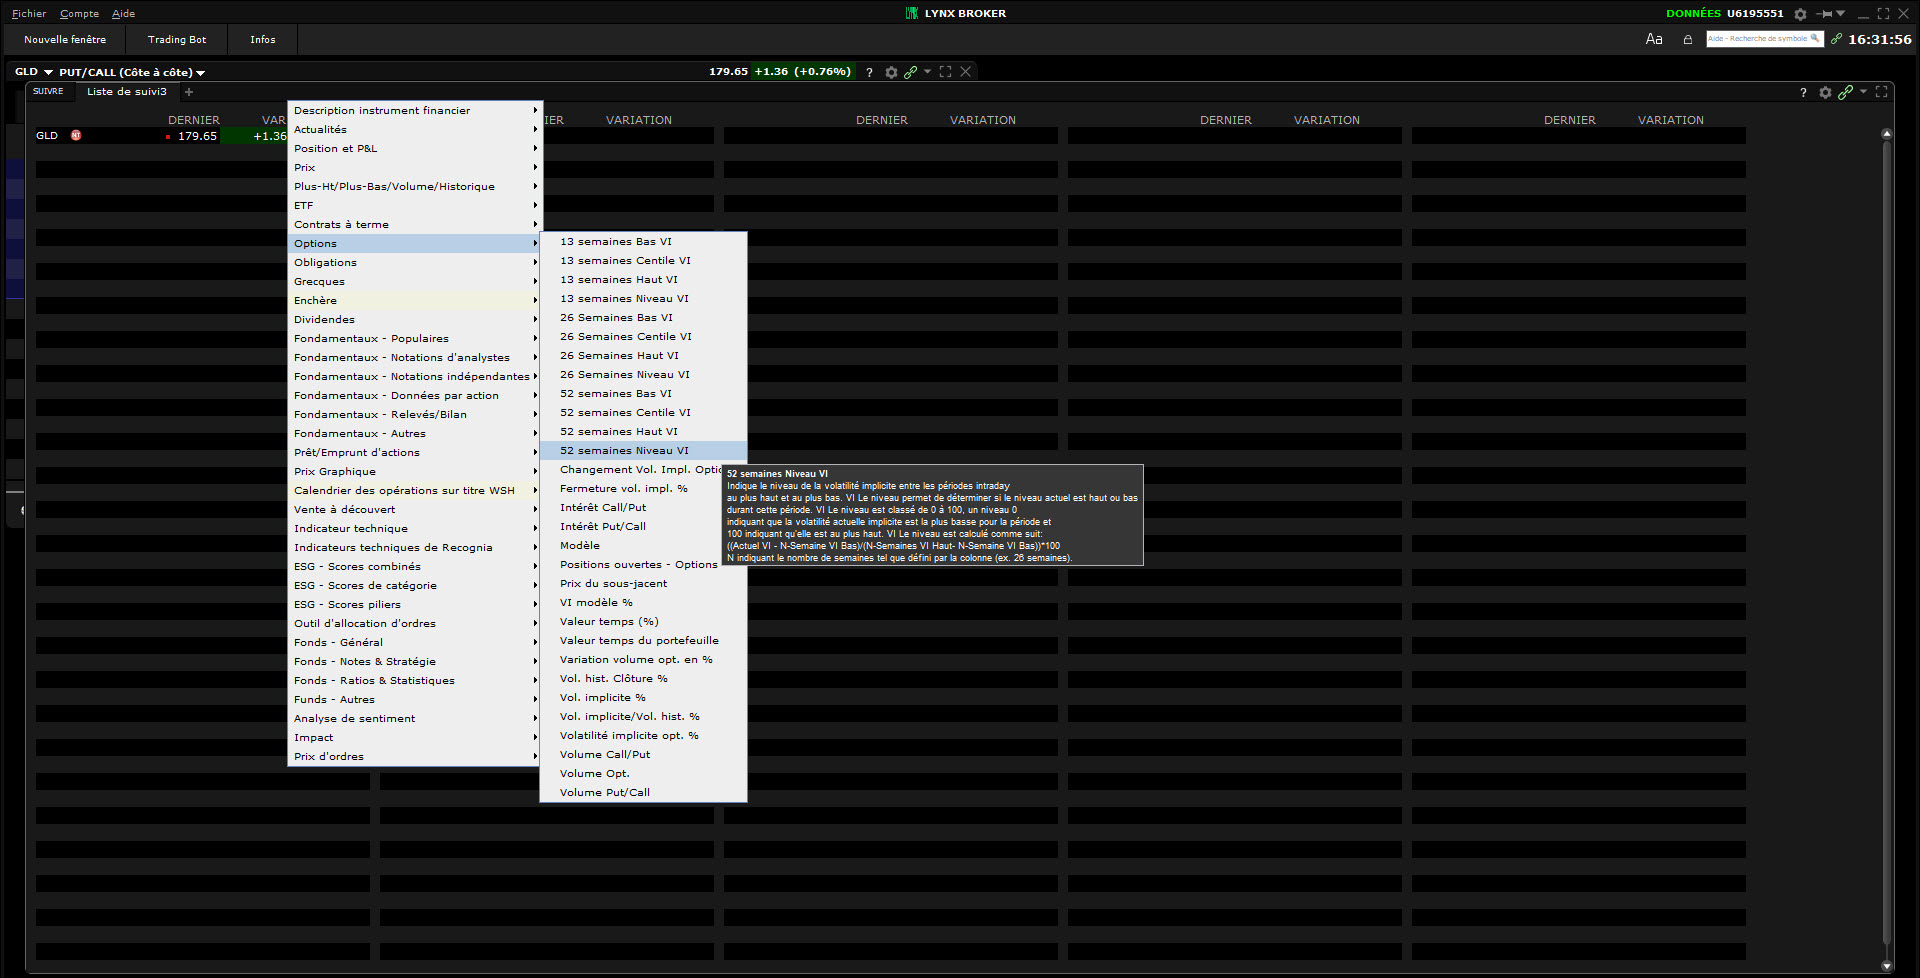This screenshot has width=1920, height=978.
Task: Switch to the SUIVRE tab
Action: click(48, 92)
